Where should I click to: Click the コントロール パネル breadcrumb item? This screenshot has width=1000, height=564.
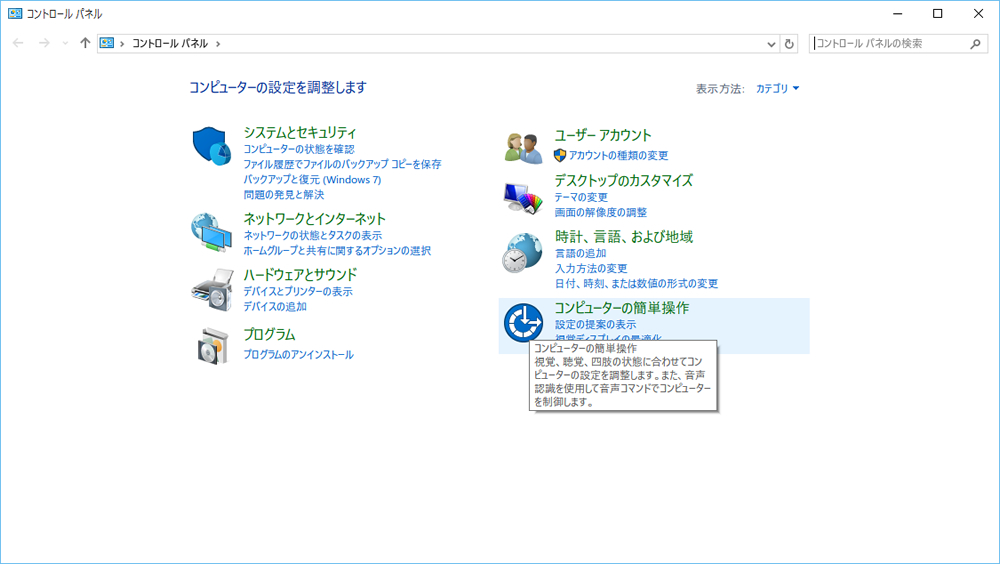coord(170,43)
